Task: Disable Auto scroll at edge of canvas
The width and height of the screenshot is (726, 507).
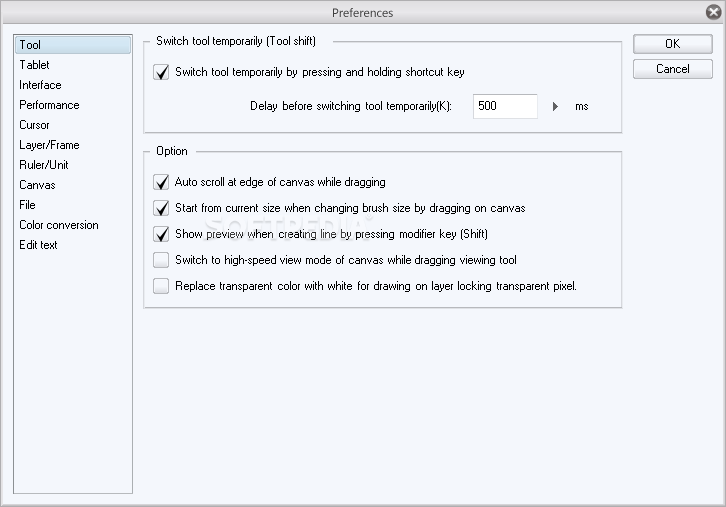Action: (x=161, y=182)
